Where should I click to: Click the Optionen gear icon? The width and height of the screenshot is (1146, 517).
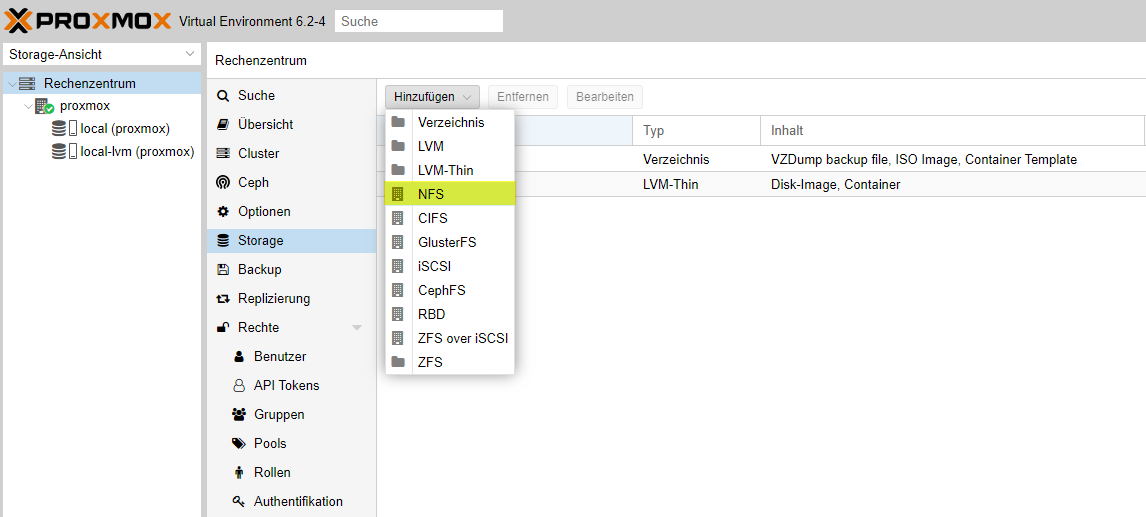[x=223, y=212]
